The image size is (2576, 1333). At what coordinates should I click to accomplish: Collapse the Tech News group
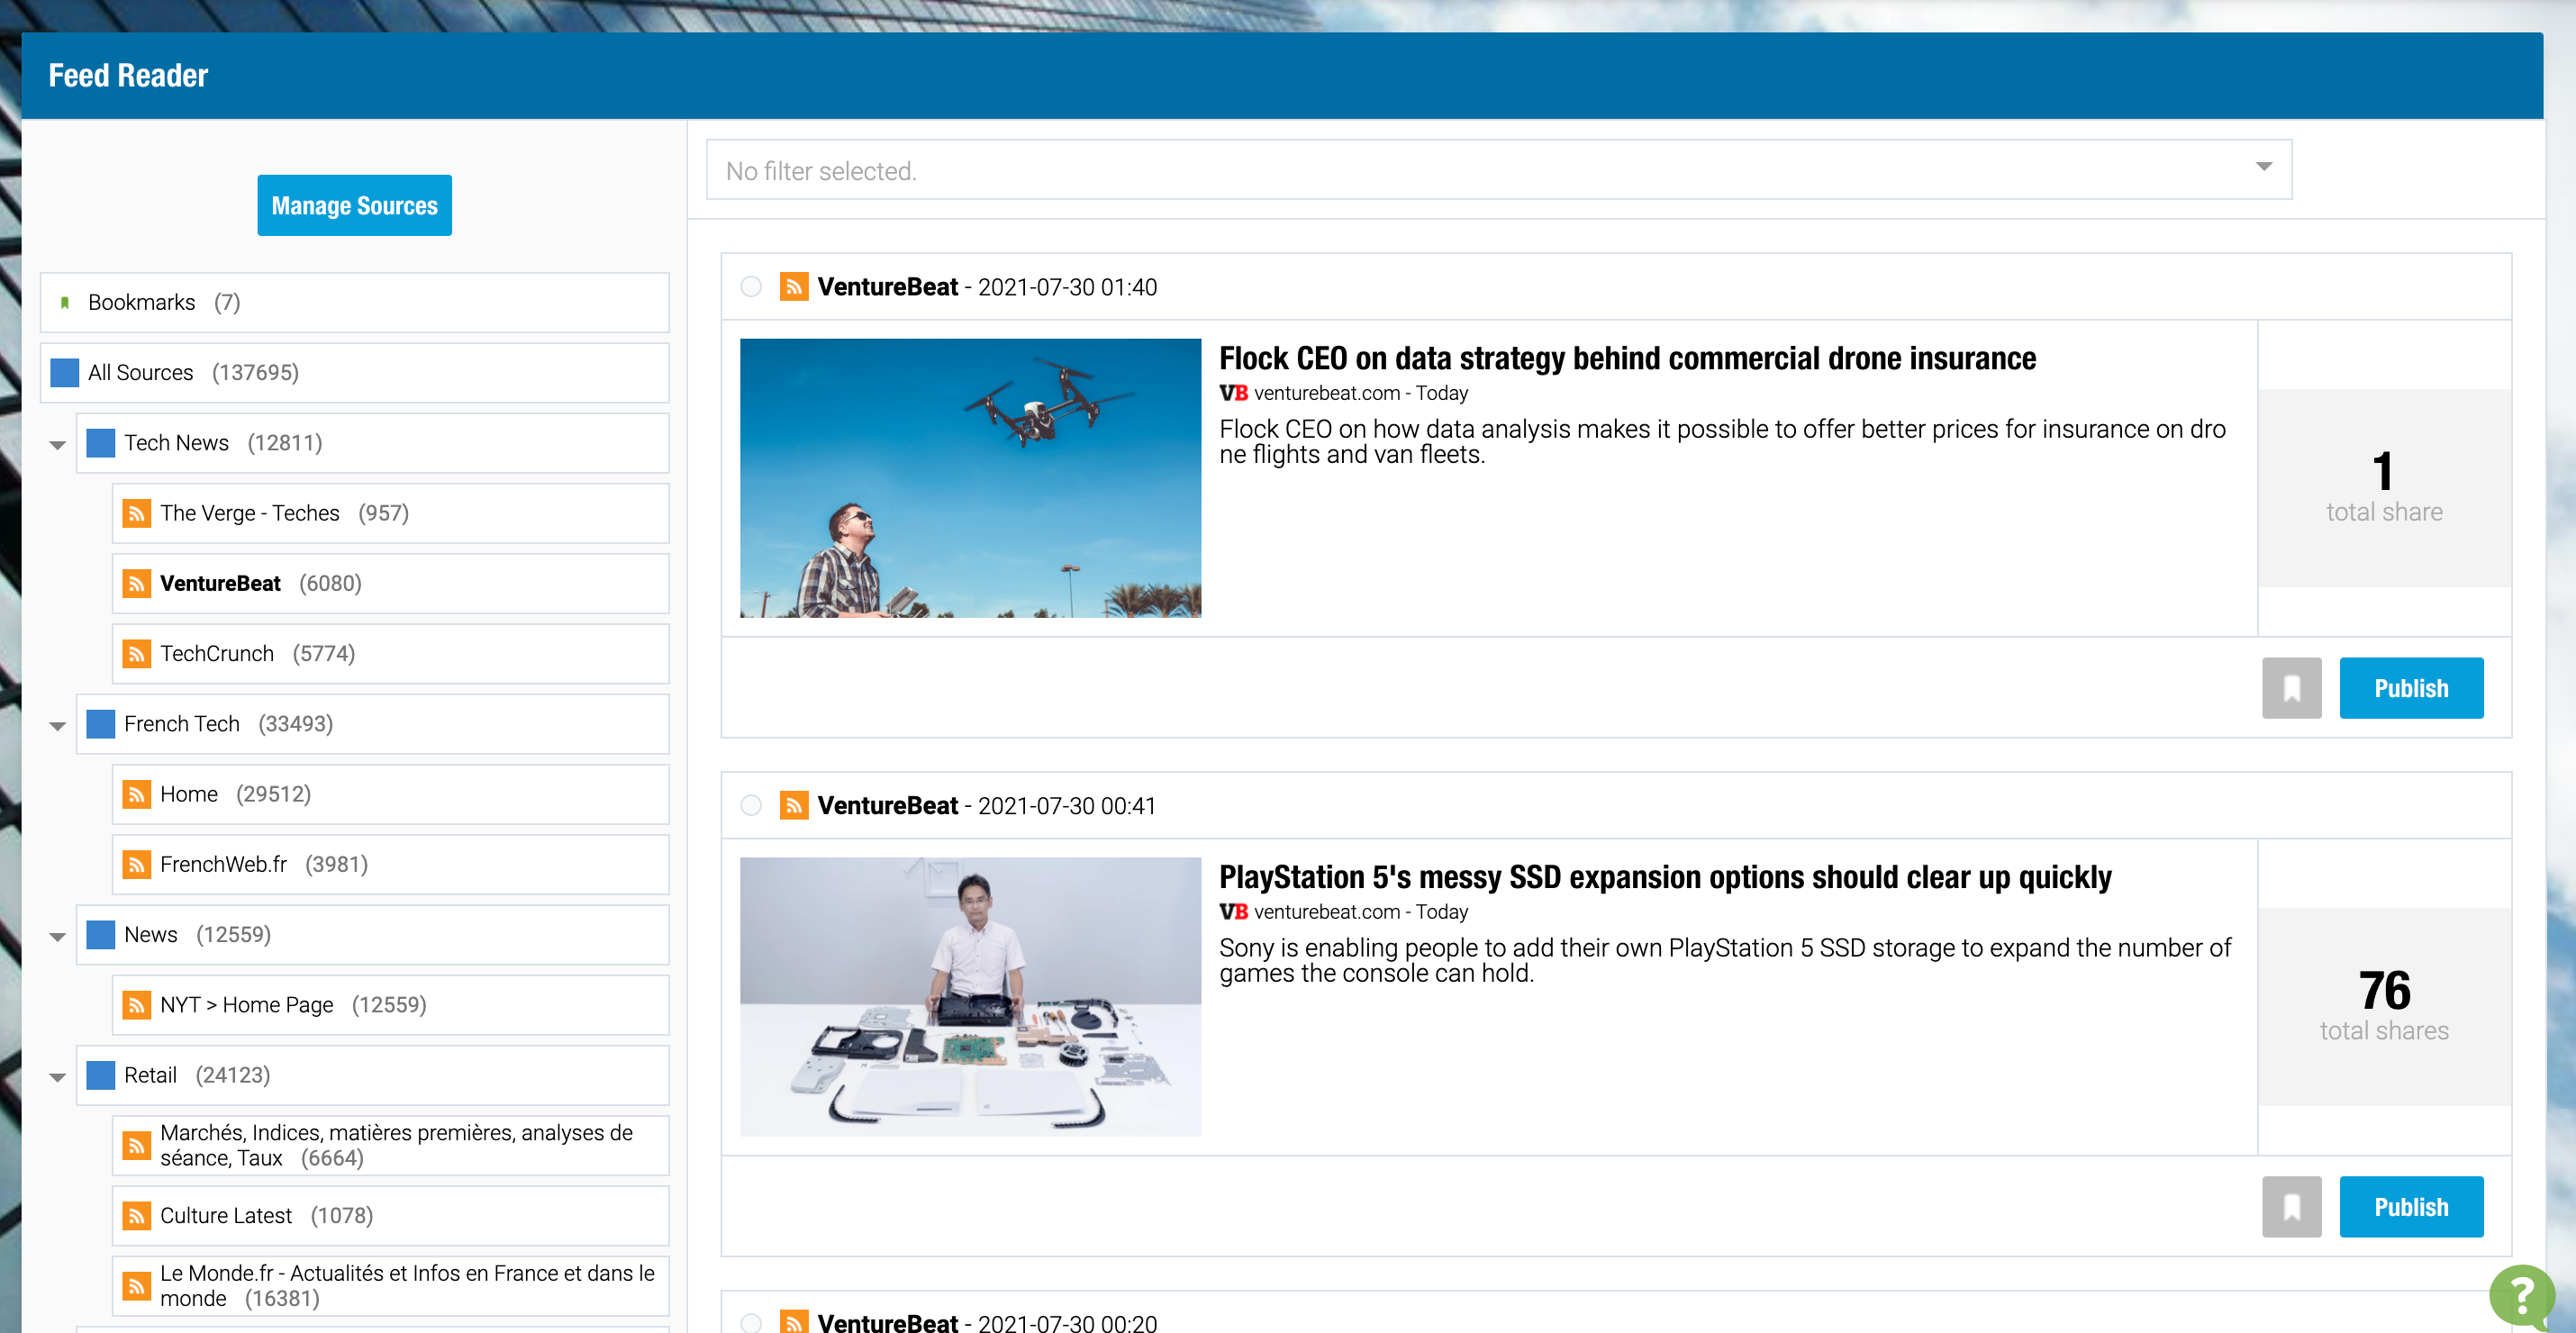point(58,445)
